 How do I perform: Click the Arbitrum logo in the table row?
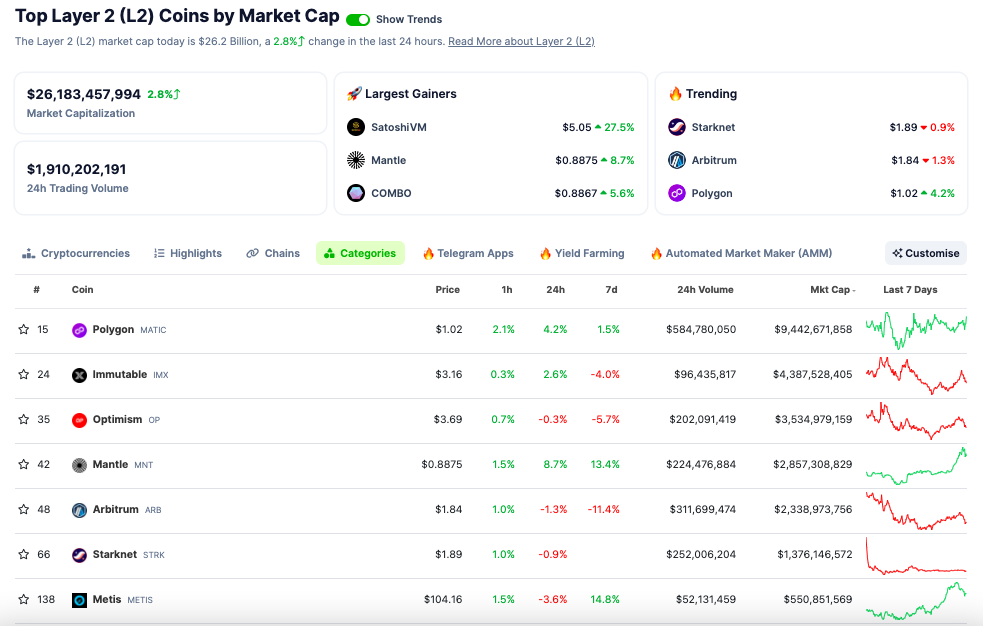(80, 510)
